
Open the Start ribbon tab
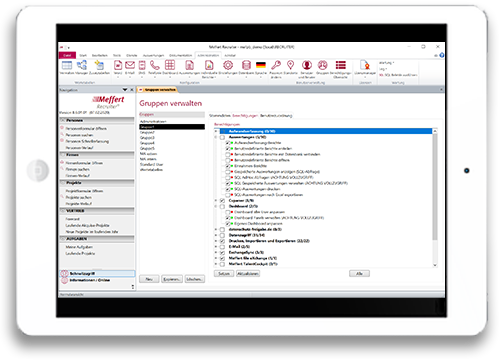83,55
